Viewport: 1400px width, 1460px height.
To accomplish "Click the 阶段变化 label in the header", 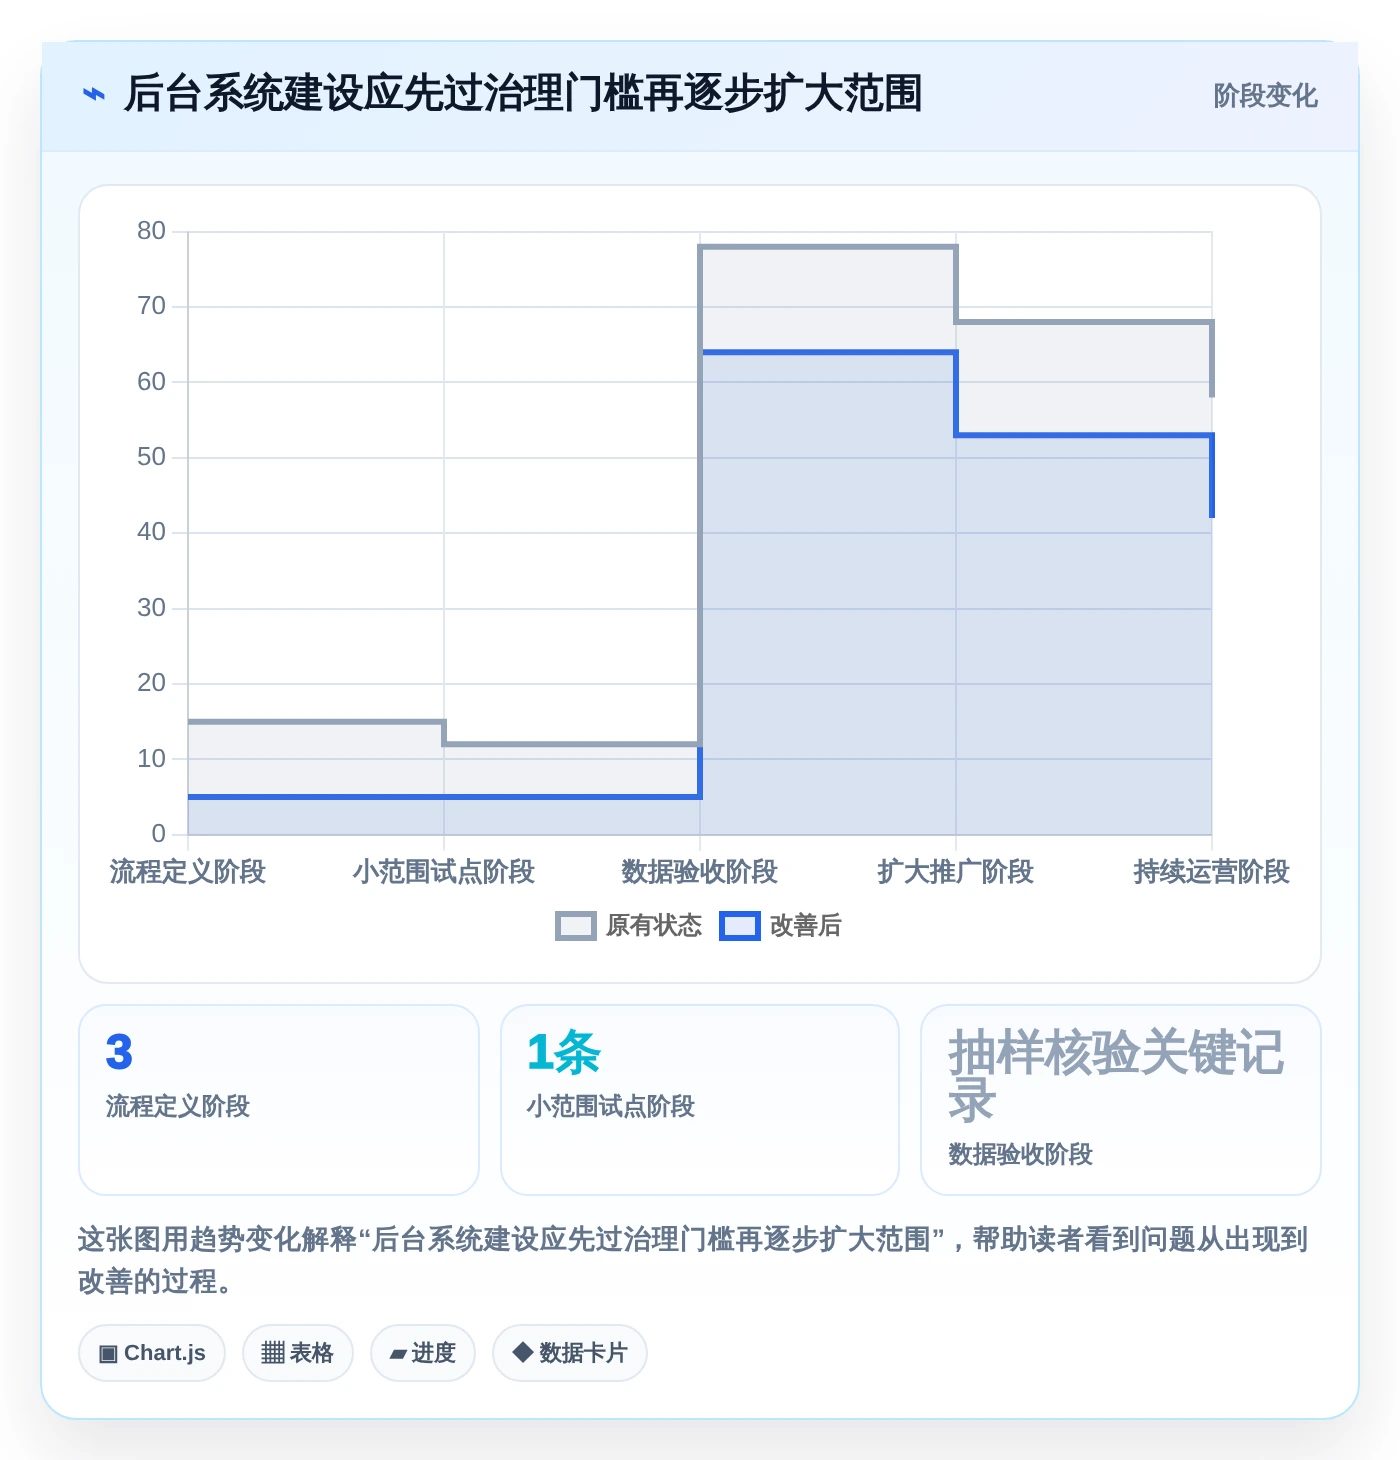I will pyautogui.click(x=1265, y=96).
